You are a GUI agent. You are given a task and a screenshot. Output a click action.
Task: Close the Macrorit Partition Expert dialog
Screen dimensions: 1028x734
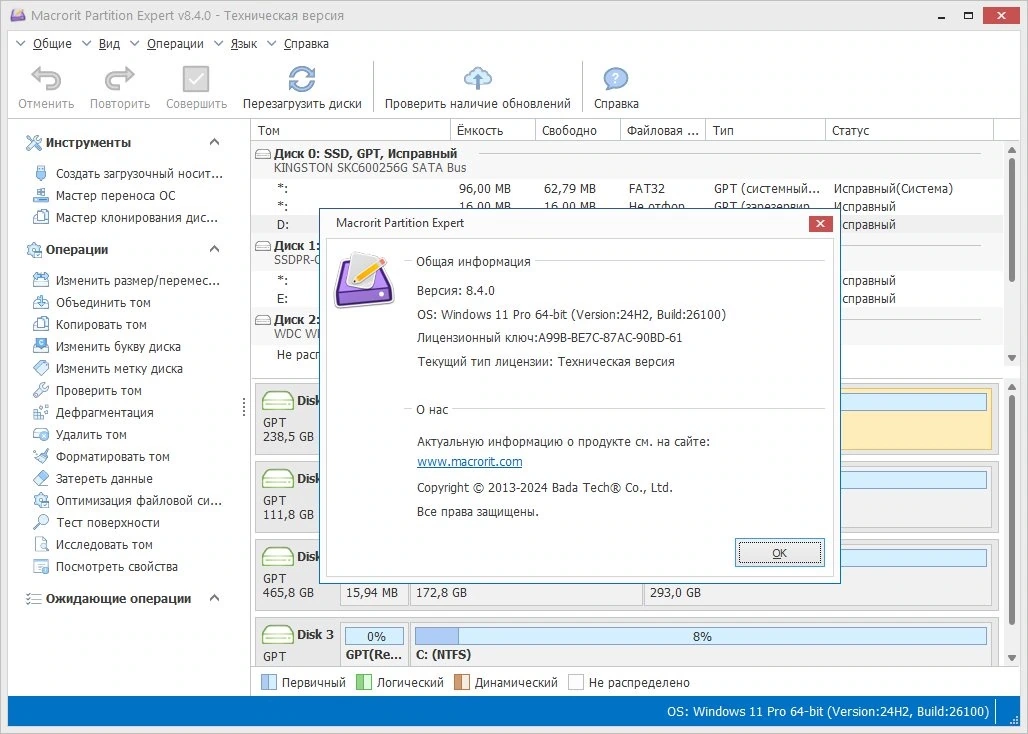820,223
